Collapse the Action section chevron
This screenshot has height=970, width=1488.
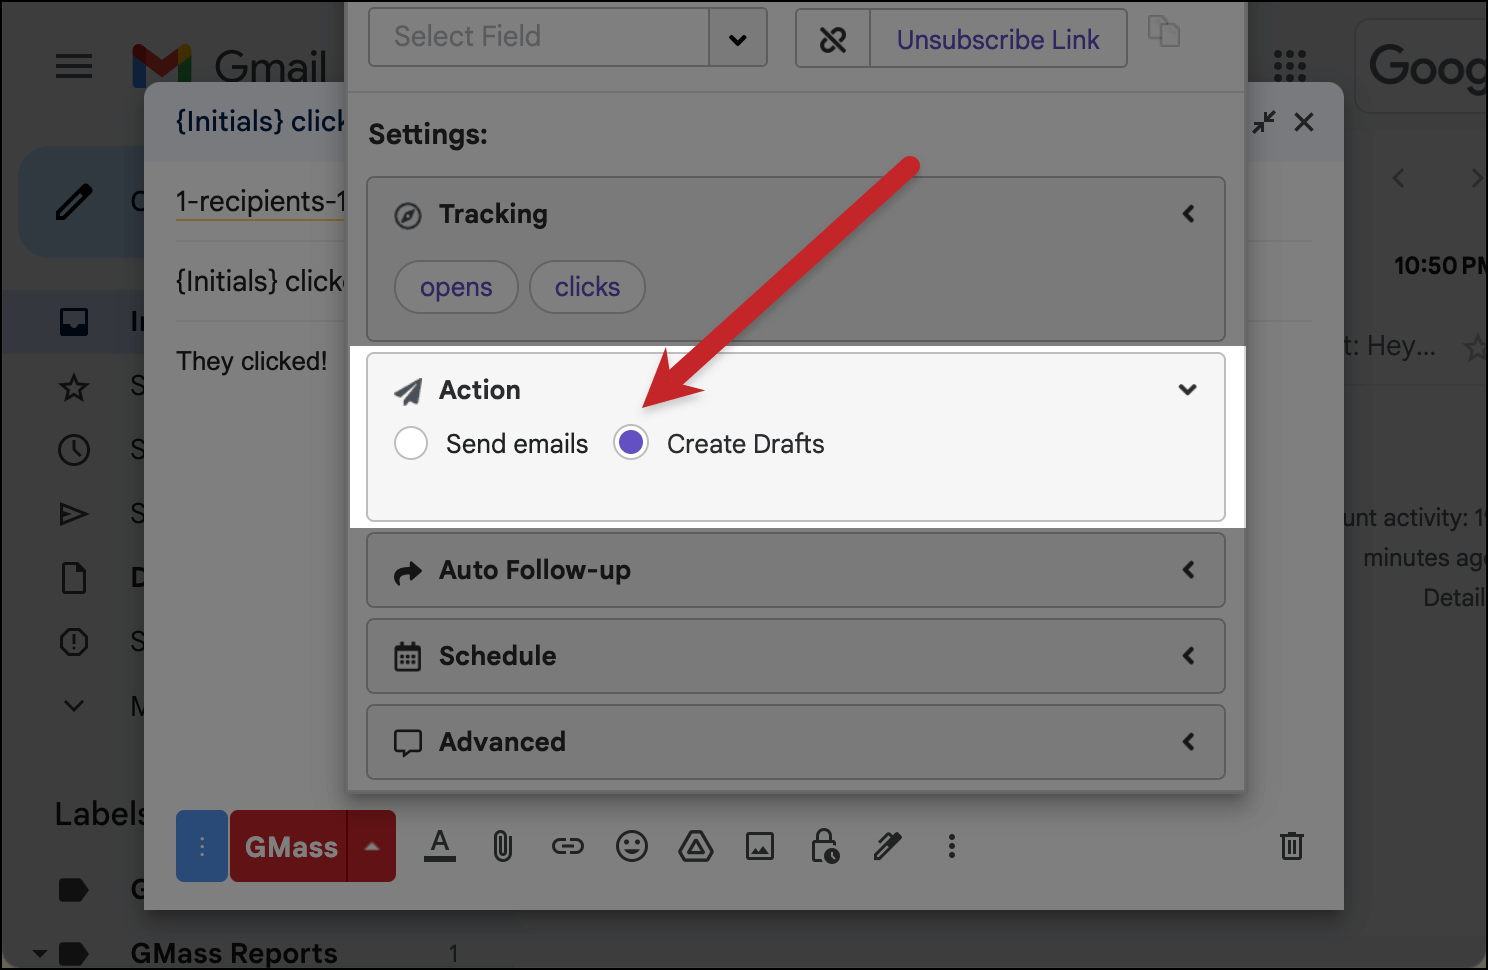coord(1188,390)
